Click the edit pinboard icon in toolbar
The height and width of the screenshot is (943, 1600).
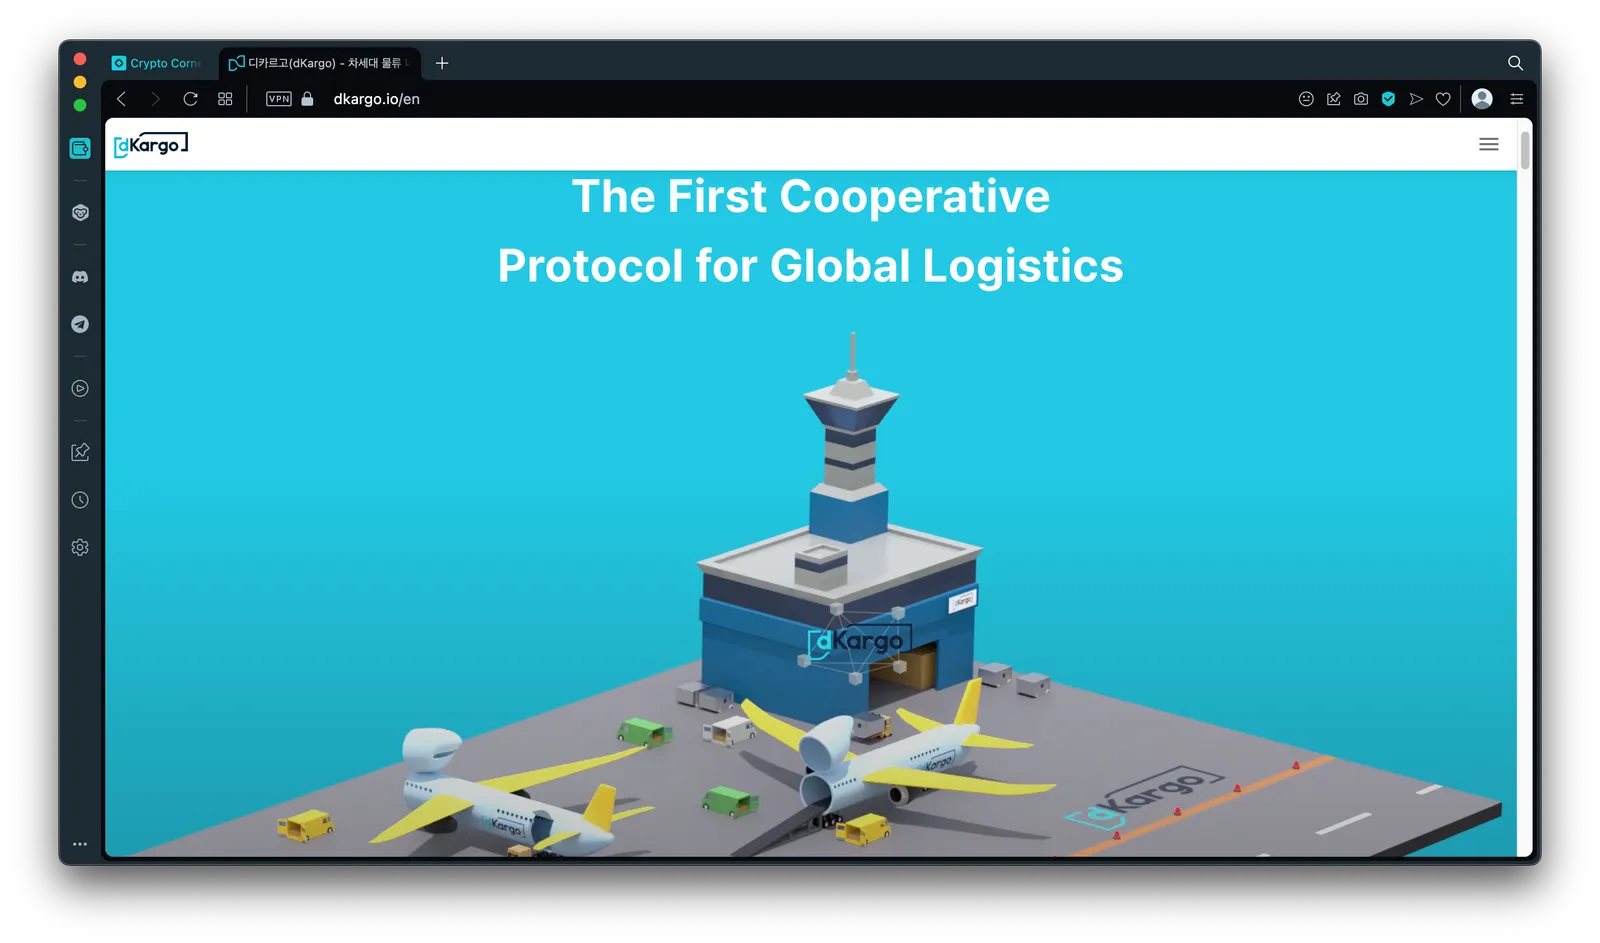point(1333,99)
